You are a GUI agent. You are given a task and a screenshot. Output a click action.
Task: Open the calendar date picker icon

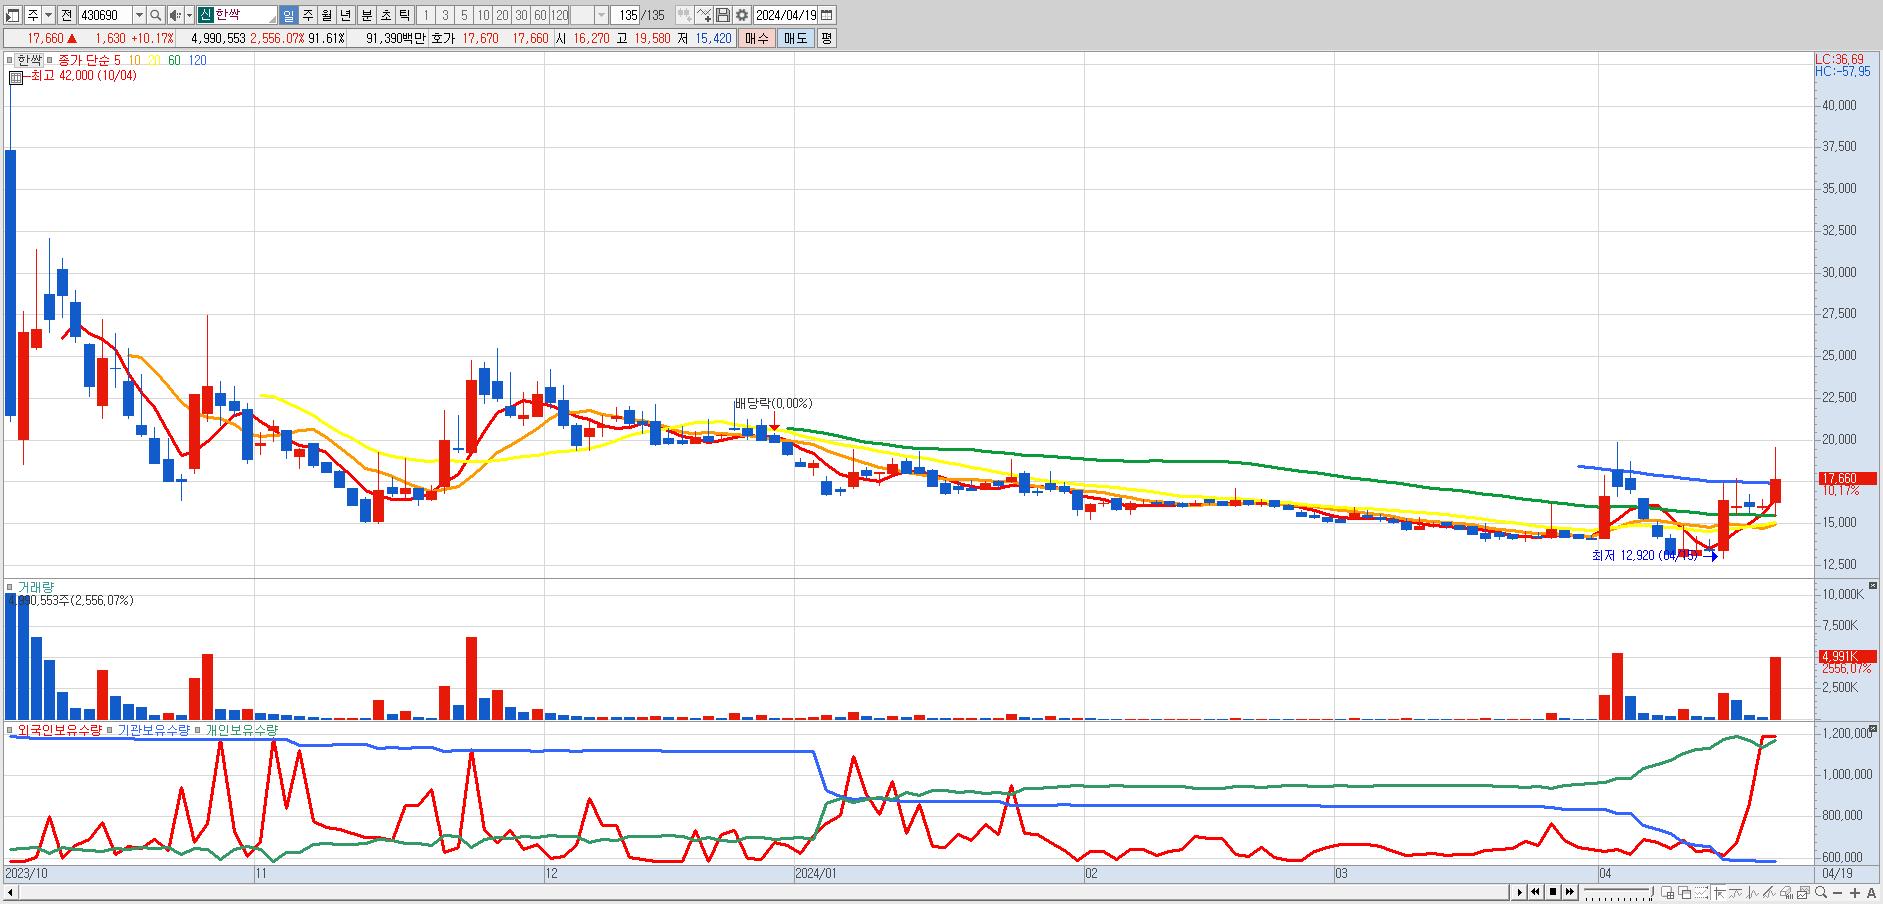pyautogui.click(x=826, y=15)
